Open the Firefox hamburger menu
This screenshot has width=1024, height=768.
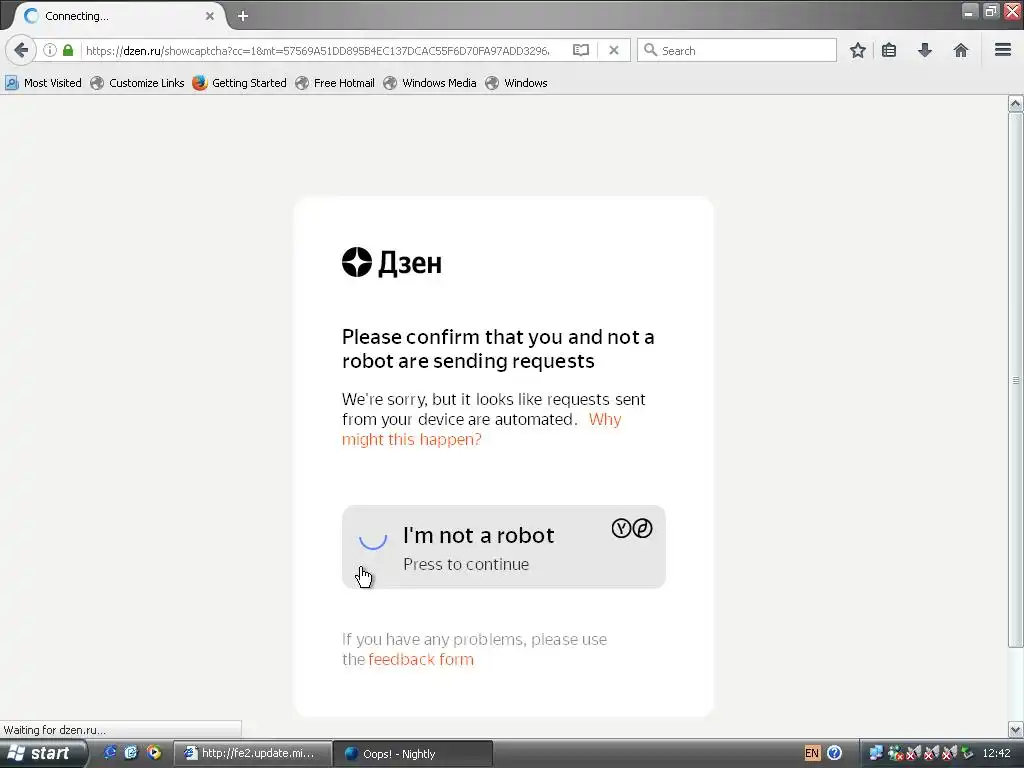click(1003, 50)
